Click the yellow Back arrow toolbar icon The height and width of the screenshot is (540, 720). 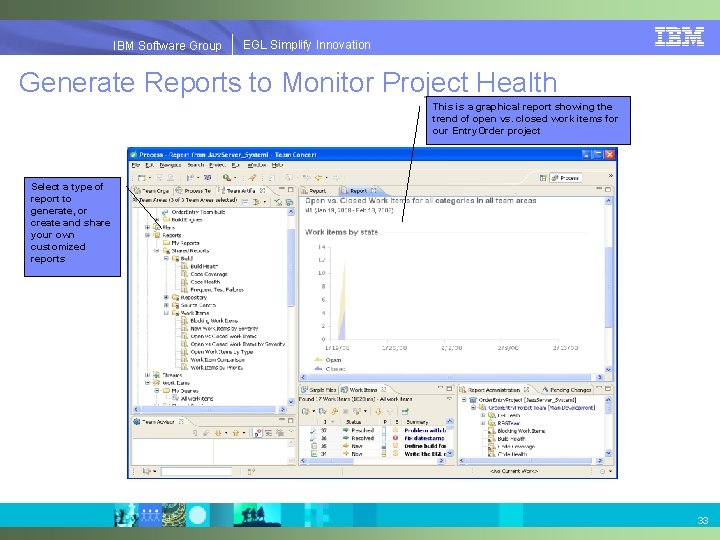tap(318, 178)
